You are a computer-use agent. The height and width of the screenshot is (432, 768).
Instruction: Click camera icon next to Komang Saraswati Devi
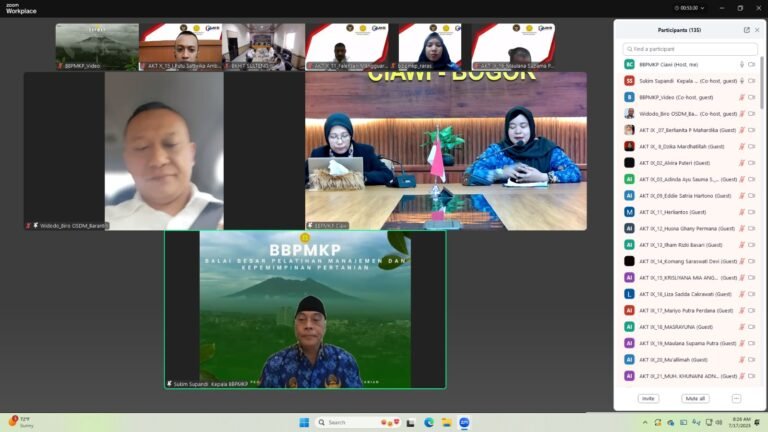click(751, 261)
